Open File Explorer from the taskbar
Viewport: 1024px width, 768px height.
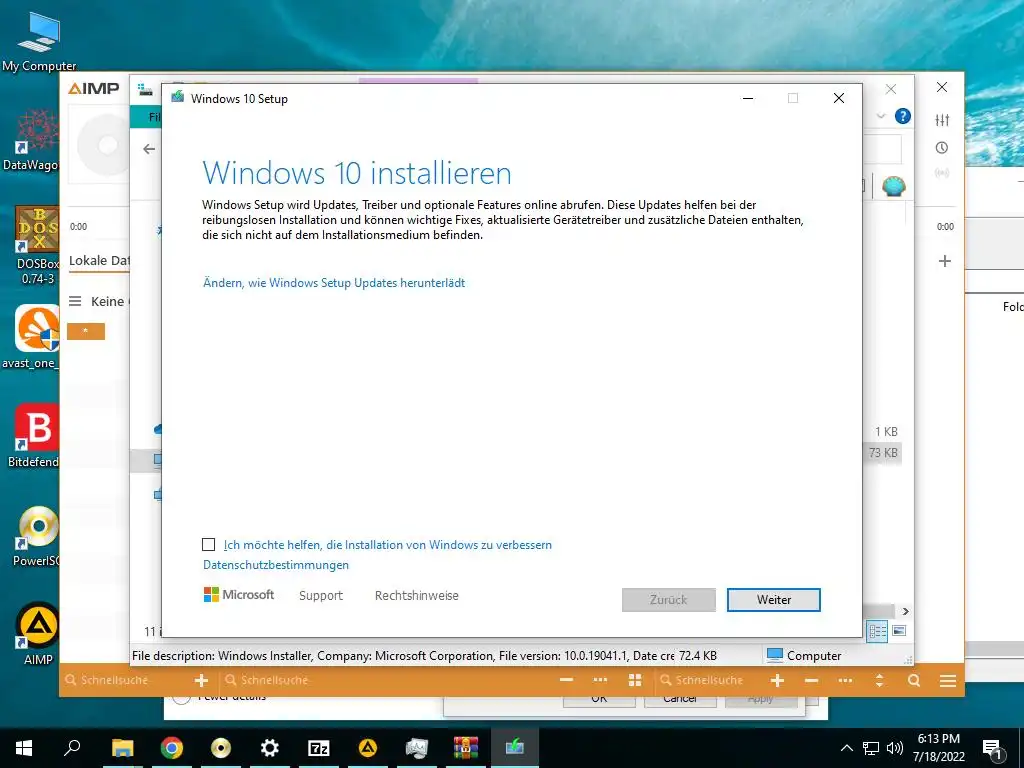point(122,748)
